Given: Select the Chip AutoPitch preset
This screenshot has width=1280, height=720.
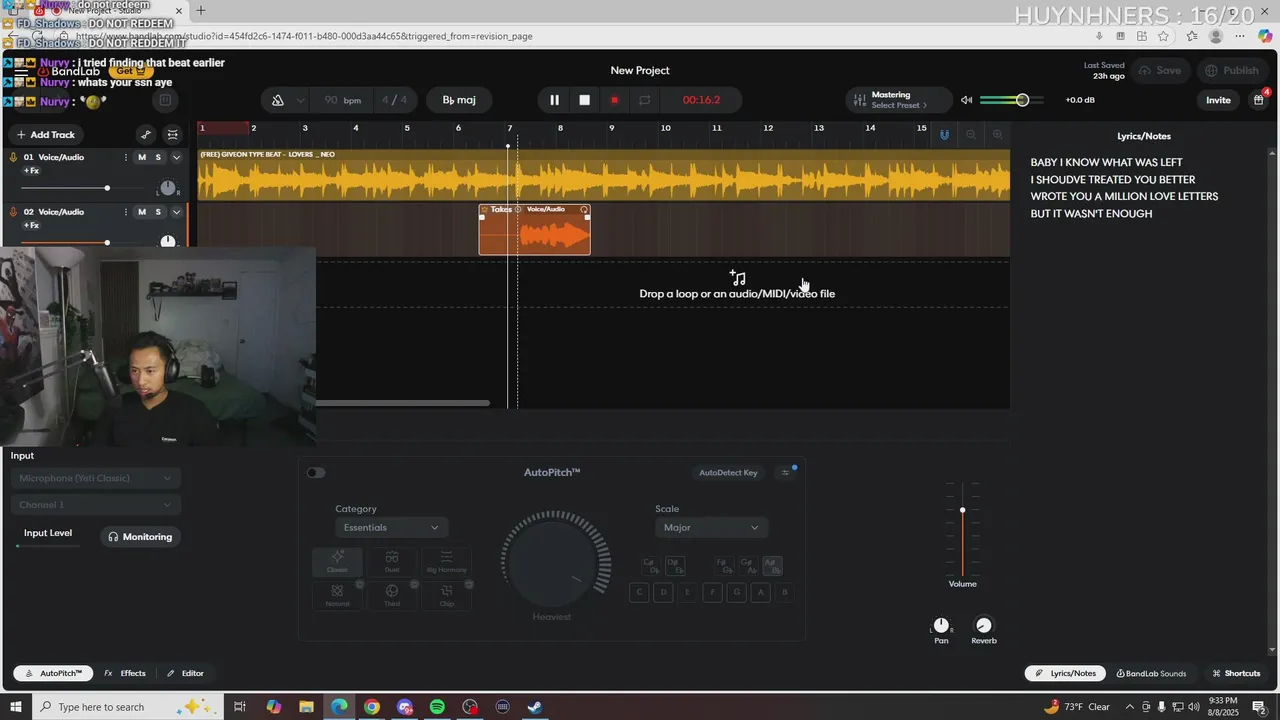Looking at the screenshot, I should (x=446, y=596).
